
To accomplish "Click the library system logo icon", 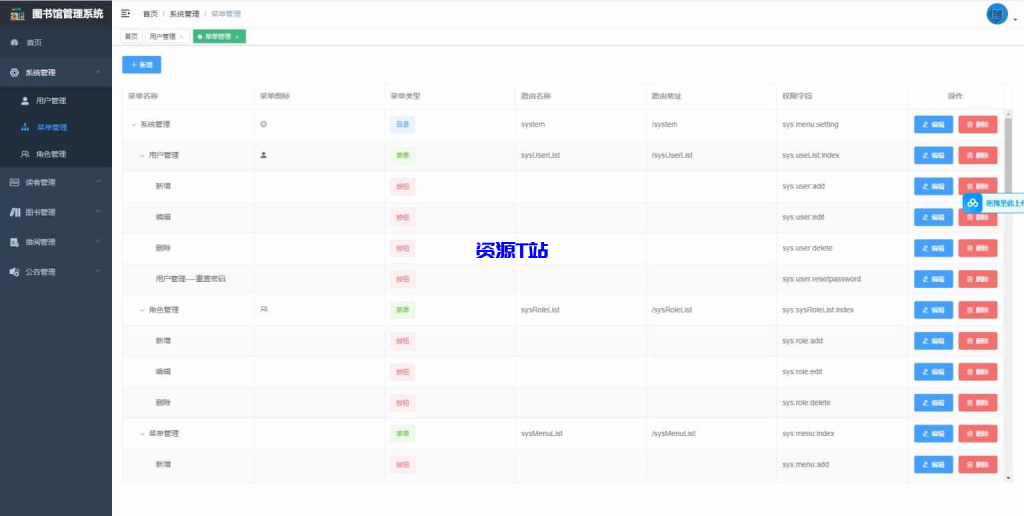I will [16, 13].
